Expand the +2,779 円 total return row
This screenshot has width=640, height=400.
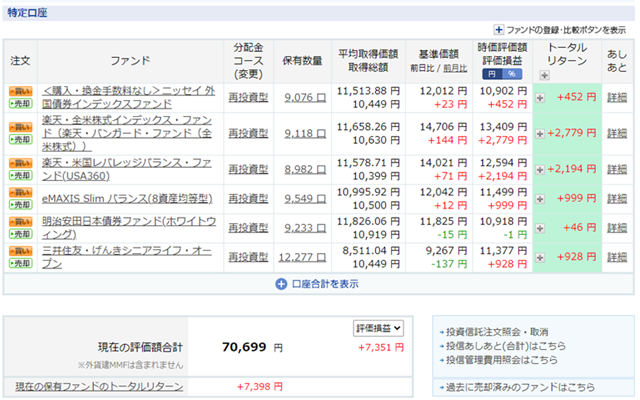coord(540,133)
